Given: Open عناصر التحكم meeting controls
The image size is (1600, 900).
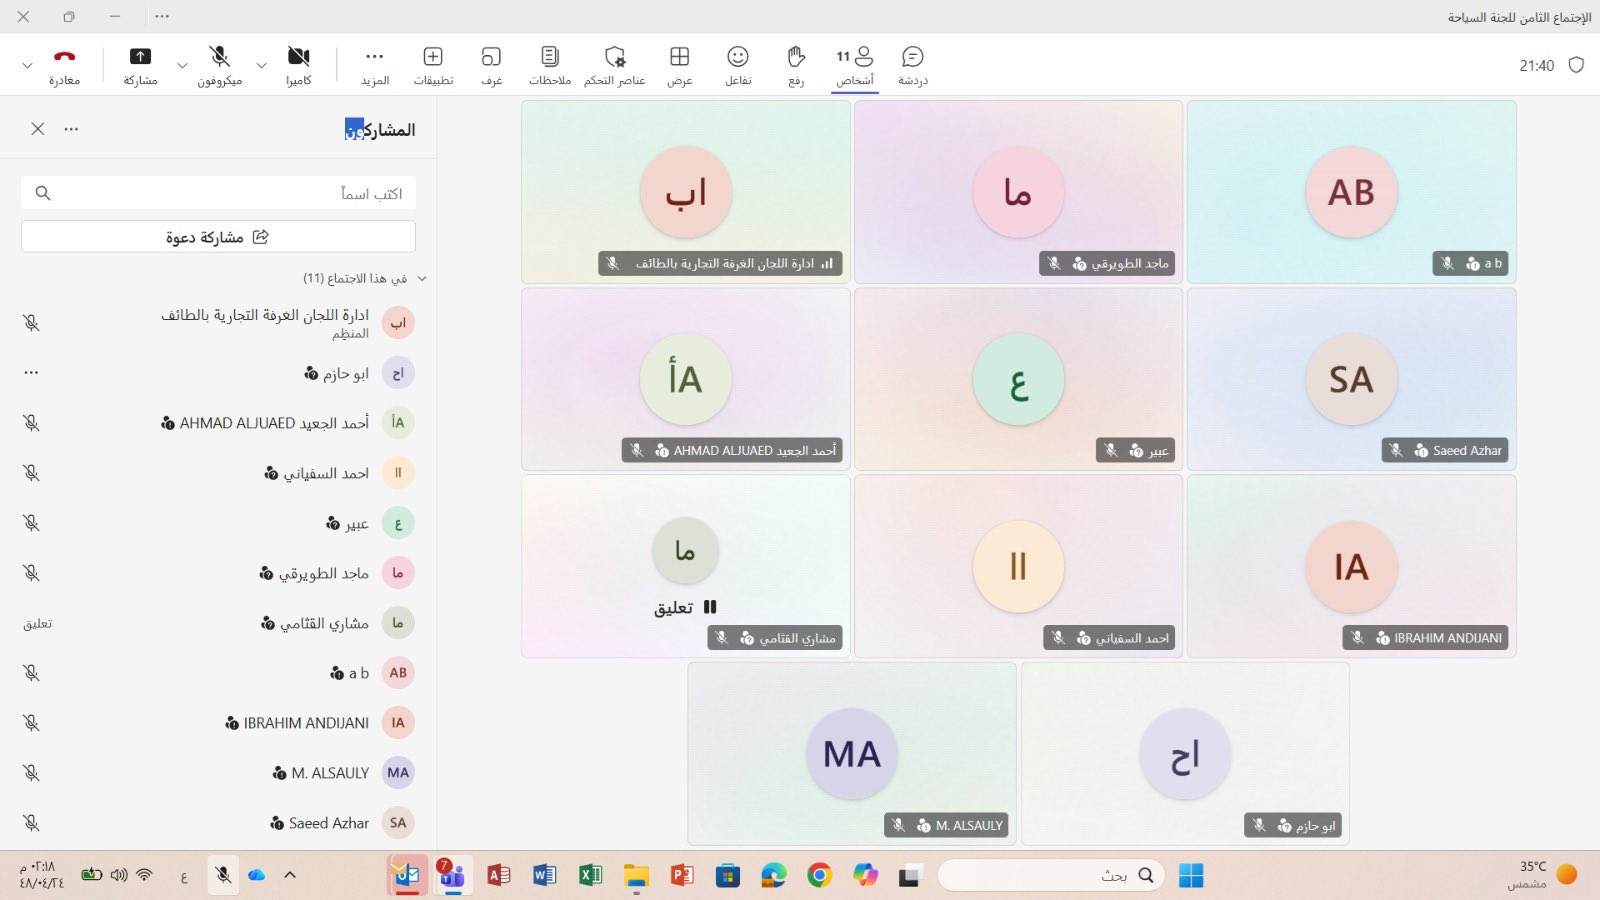Looking at the screenshot, I should (x=615, y=65).
